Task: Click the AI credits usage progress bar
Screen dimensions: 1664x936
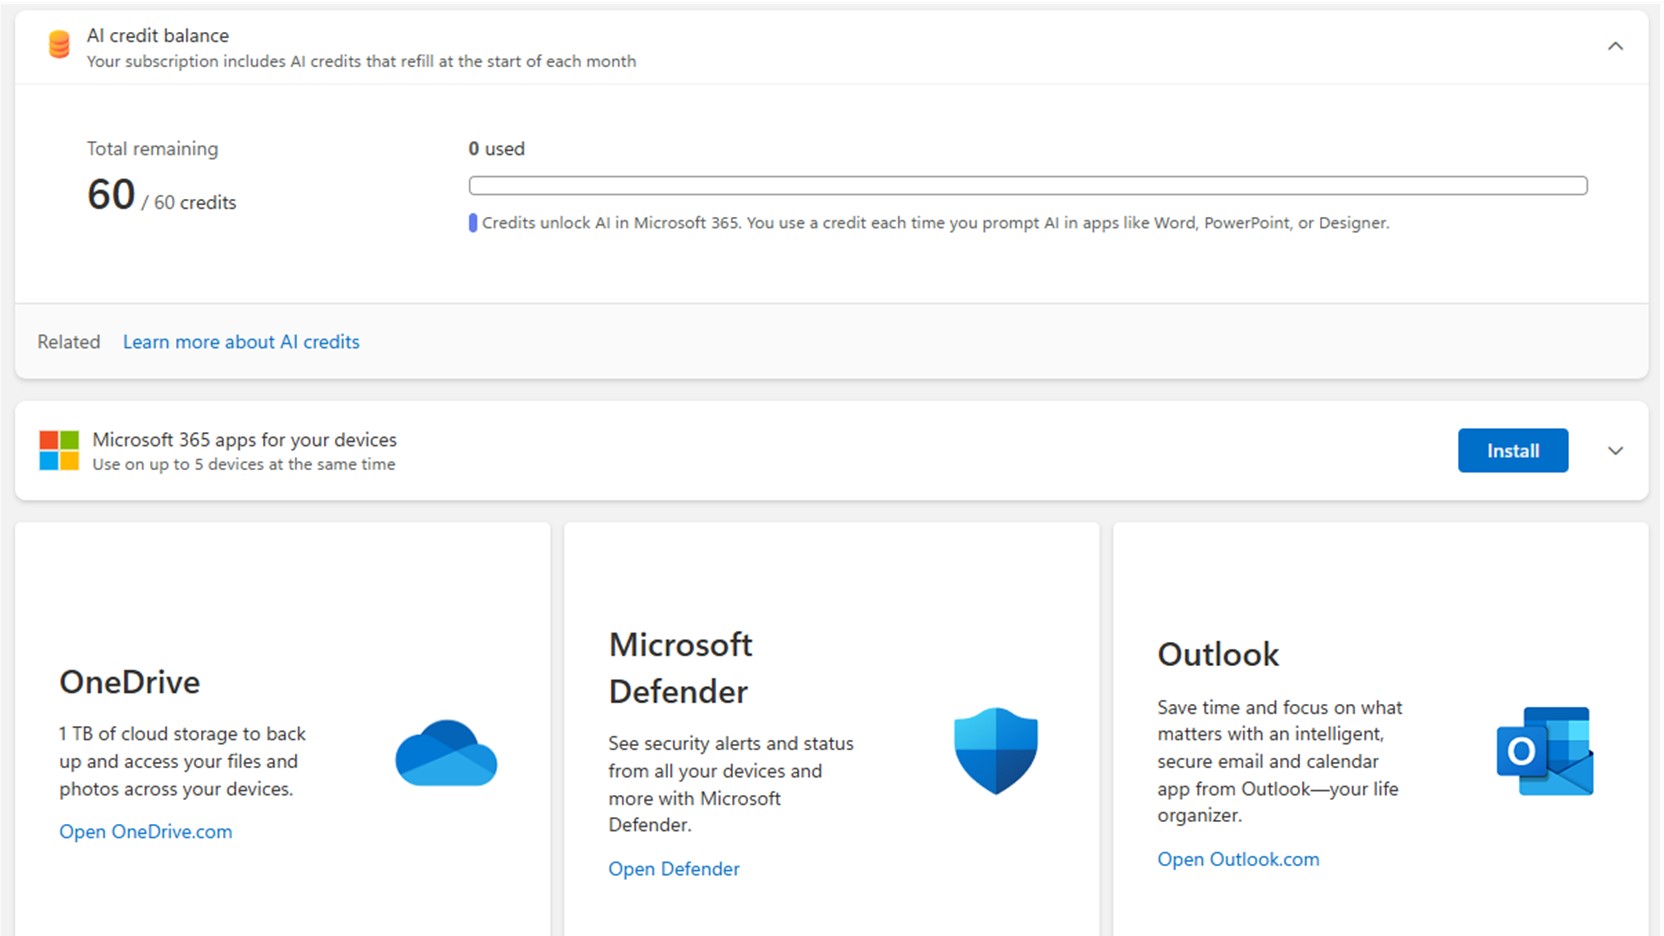Action: [1027, 186]
